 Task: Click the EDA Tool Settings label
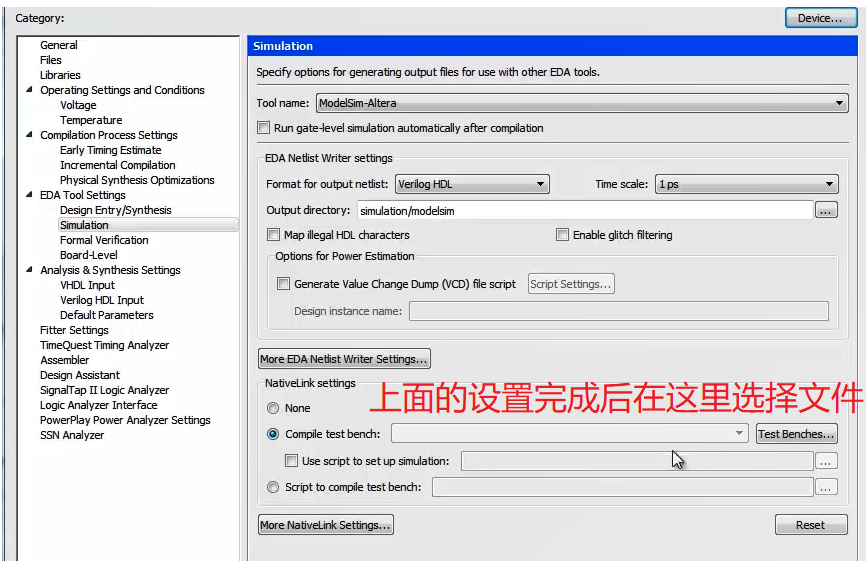coord(83,195)
